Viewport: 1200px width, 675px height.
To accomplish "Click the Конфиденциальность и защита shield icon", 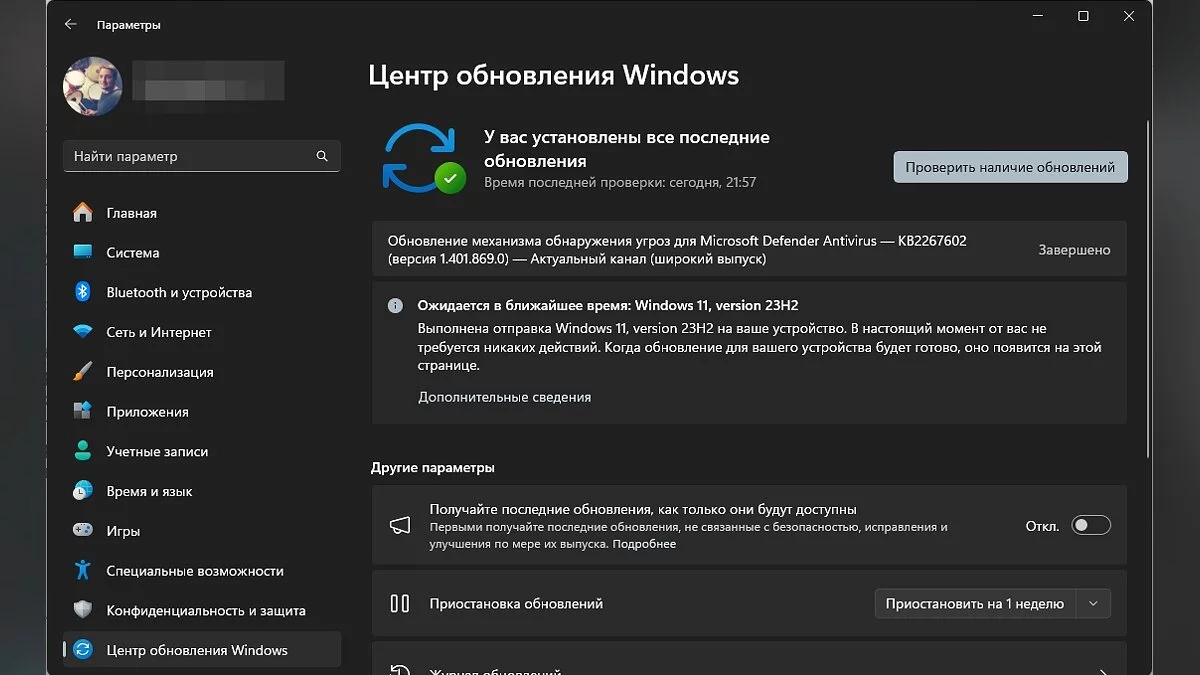I will (x=83, y=610).
